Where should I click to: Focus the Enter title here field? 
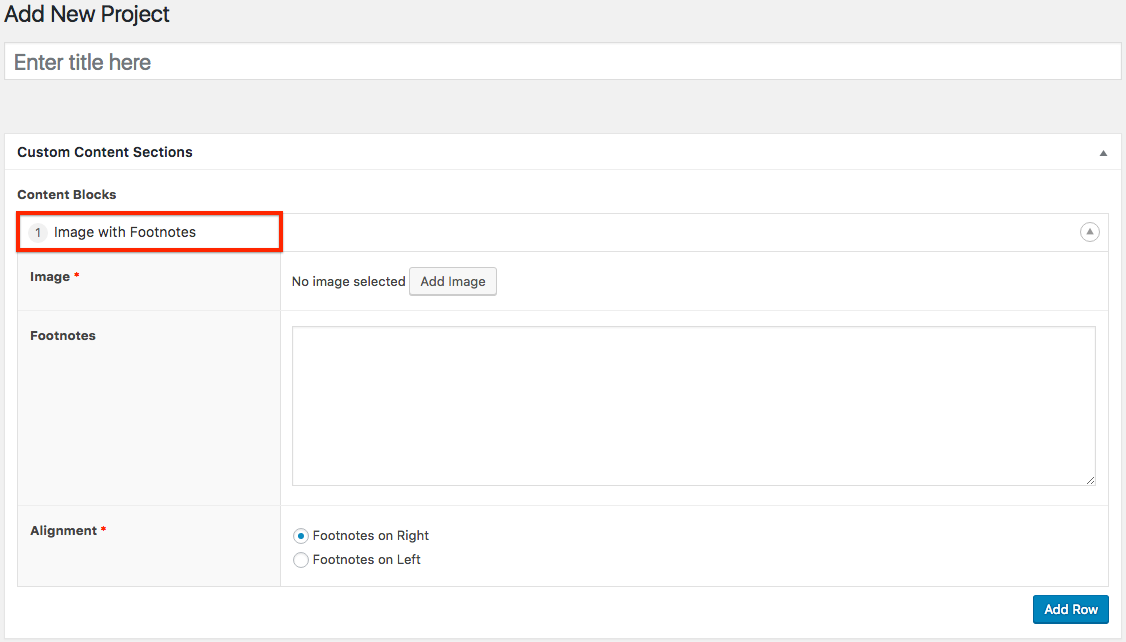coord(562,62)
